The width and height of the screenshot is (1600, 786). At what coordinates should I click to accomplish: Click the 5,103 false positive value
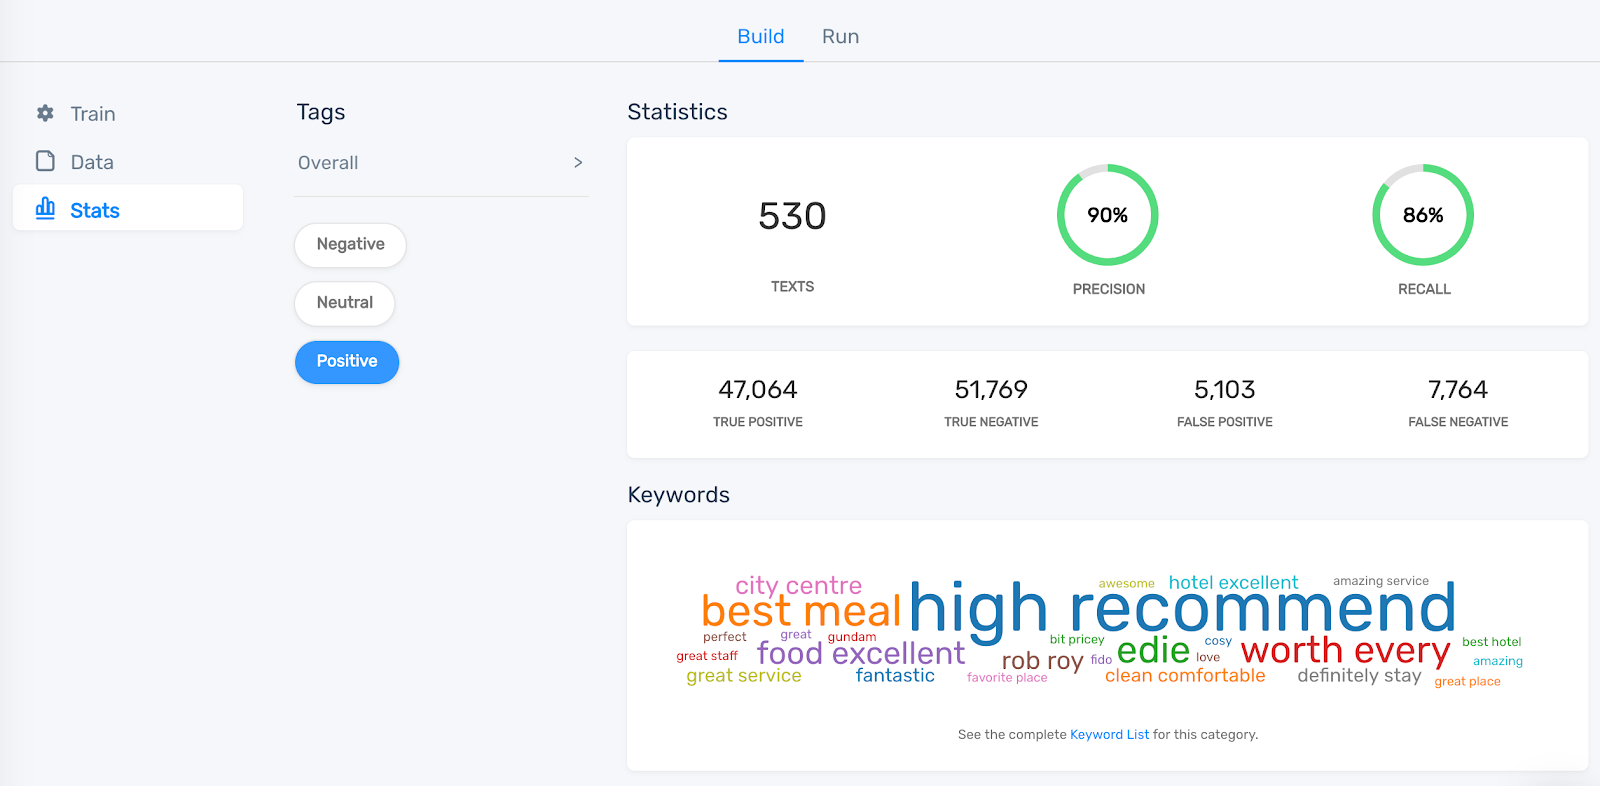tap(1225, 389)
